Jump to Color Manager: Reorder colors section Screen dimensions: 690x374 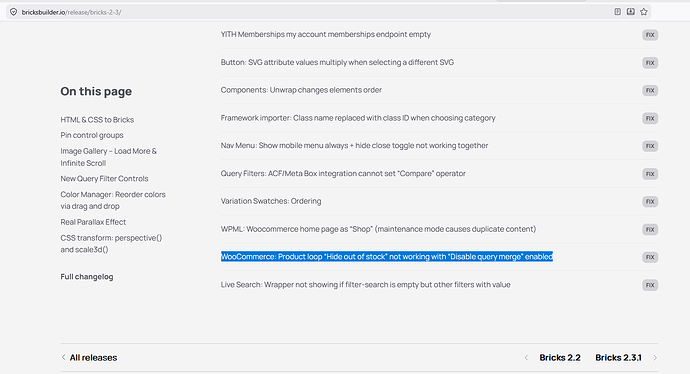point(113,200)
